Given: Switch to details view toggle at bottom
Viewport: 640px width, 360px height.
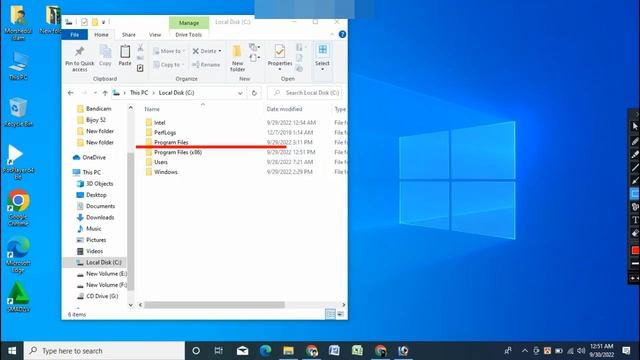Looking at the screenshot, I should tap(330, 314).
